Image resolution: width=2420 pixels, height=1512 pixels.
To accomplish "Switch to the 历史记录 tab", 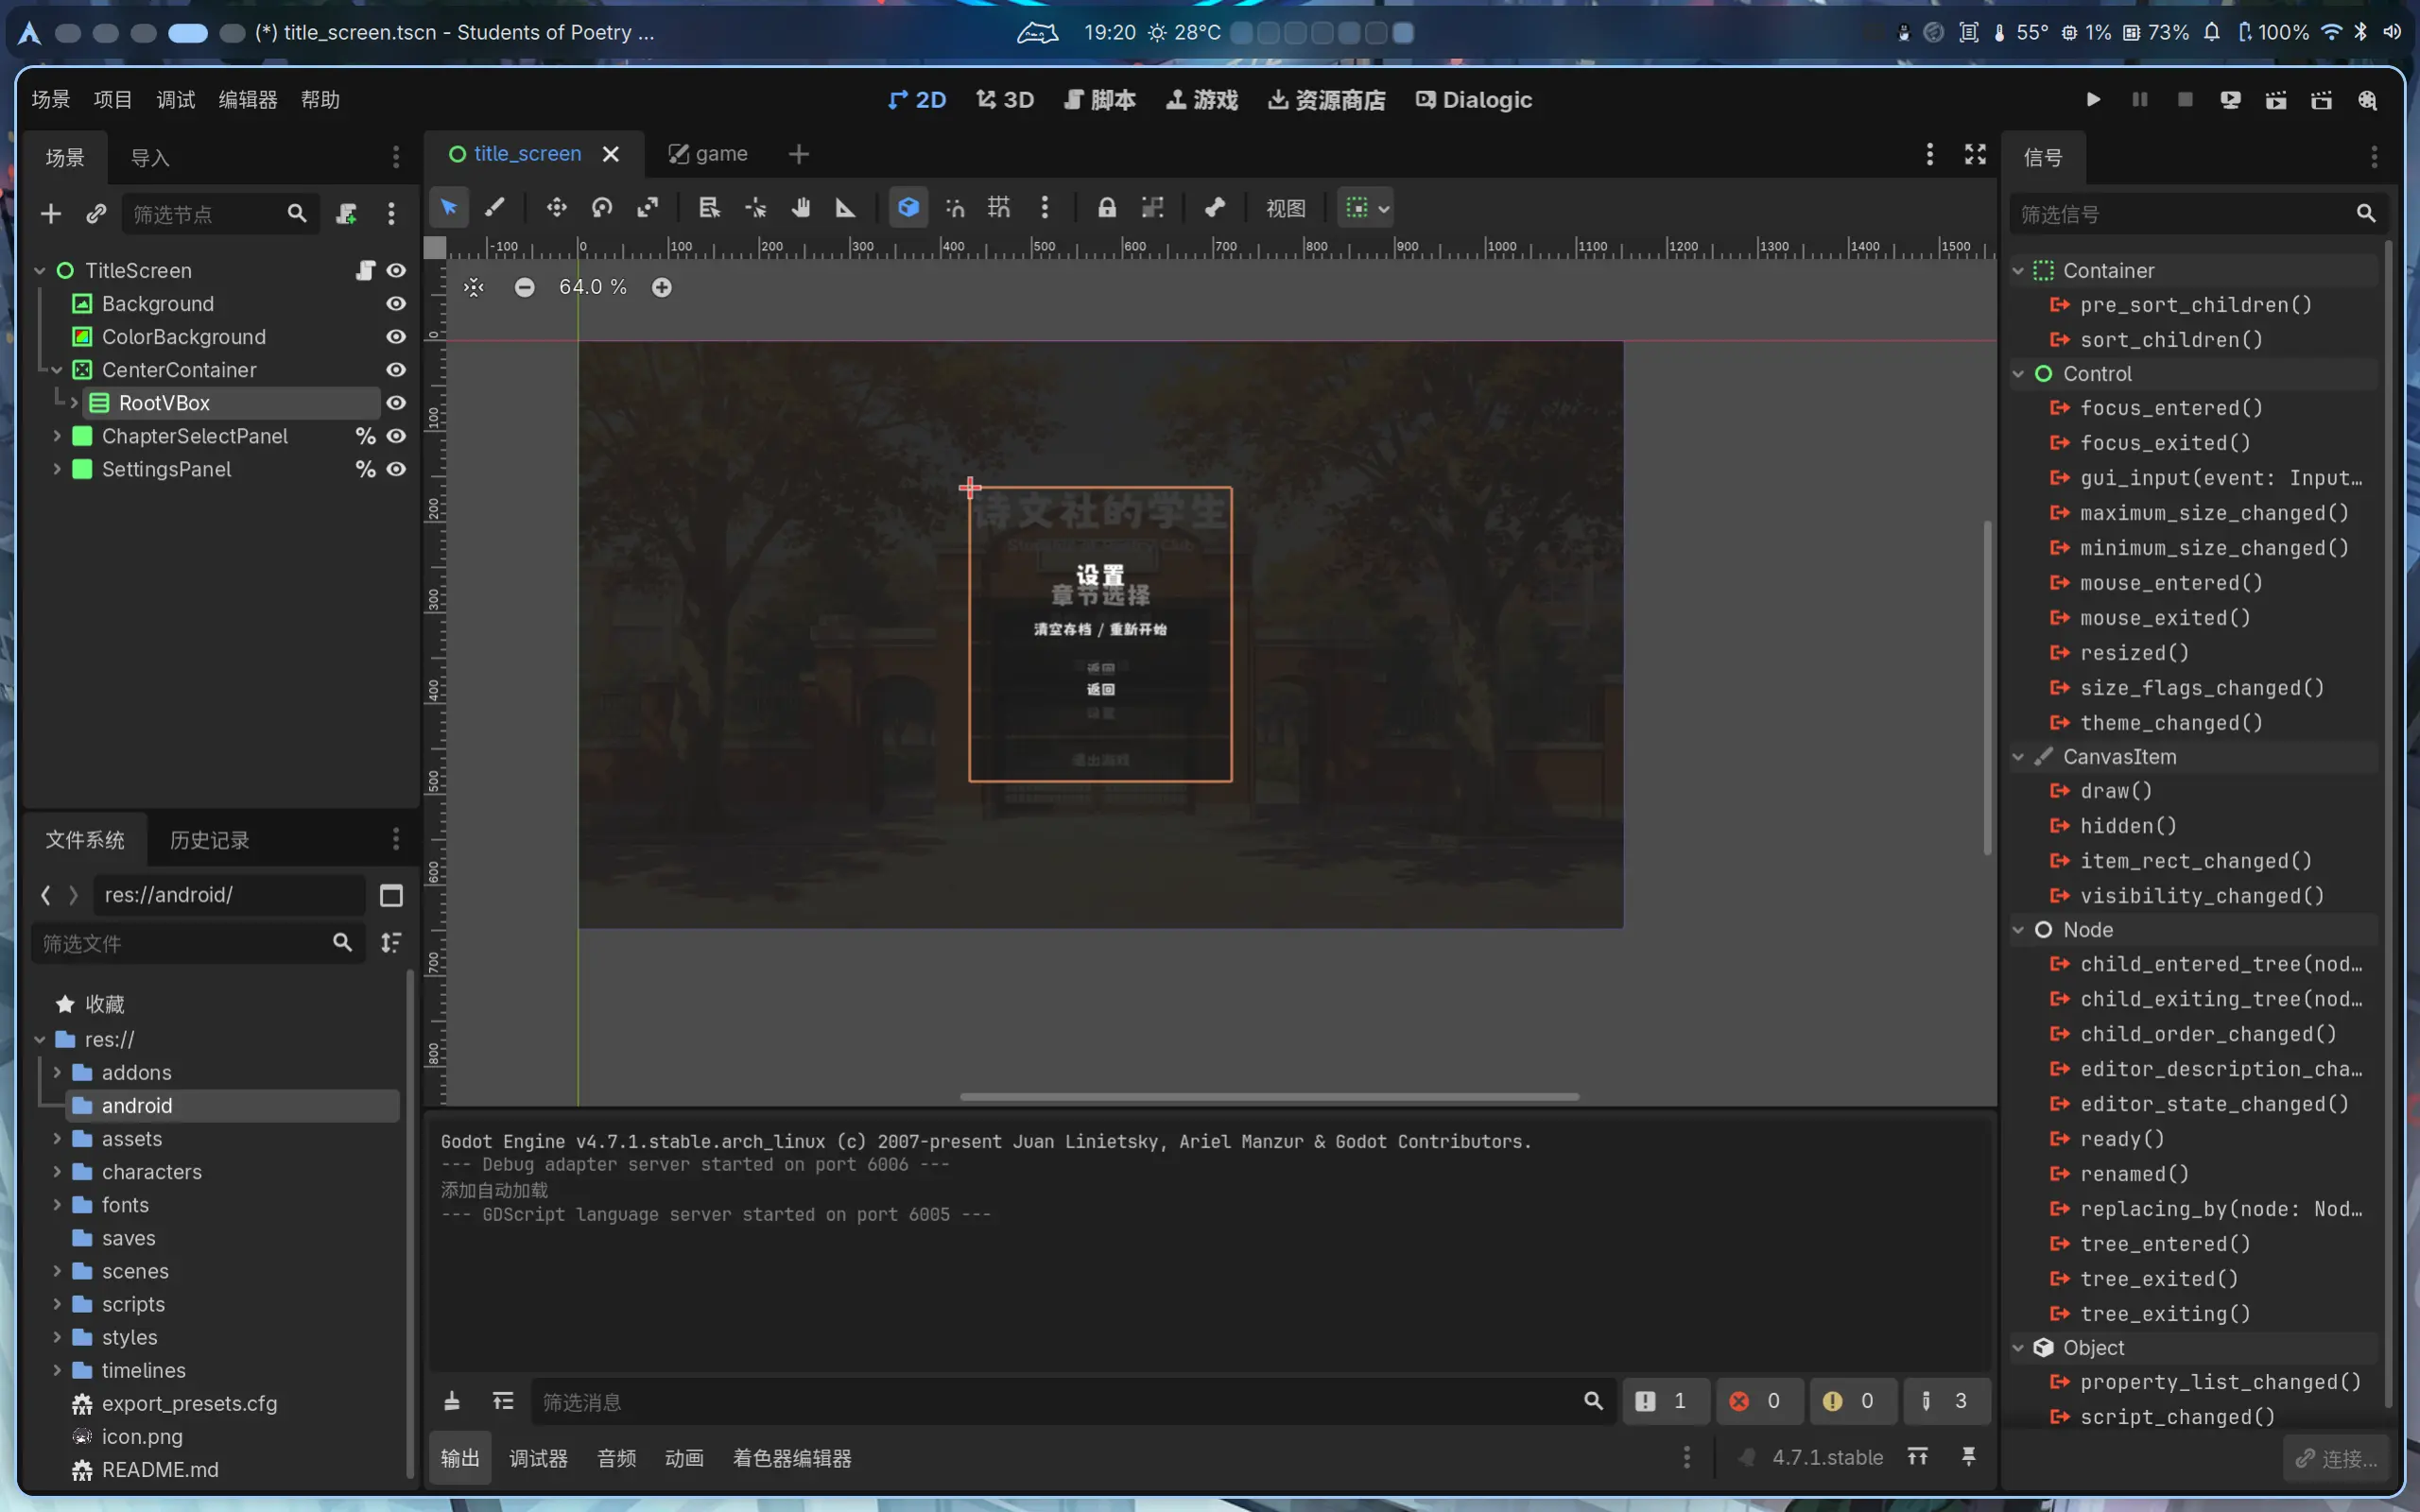I will pos(210,840).
